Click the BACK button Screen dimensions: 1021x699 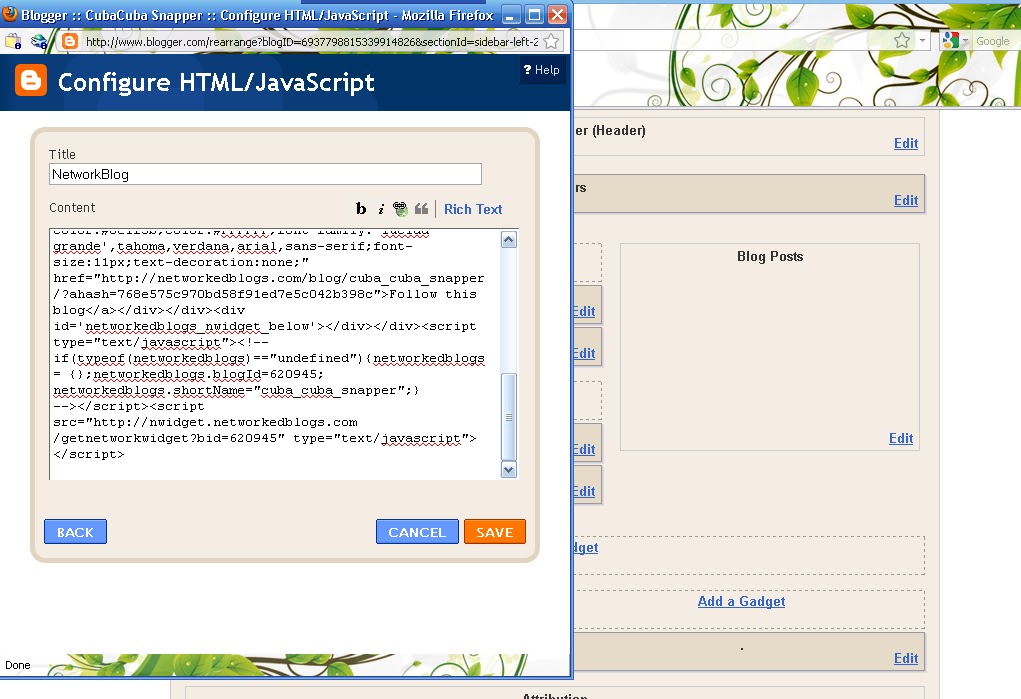click(x=75, y=532)
